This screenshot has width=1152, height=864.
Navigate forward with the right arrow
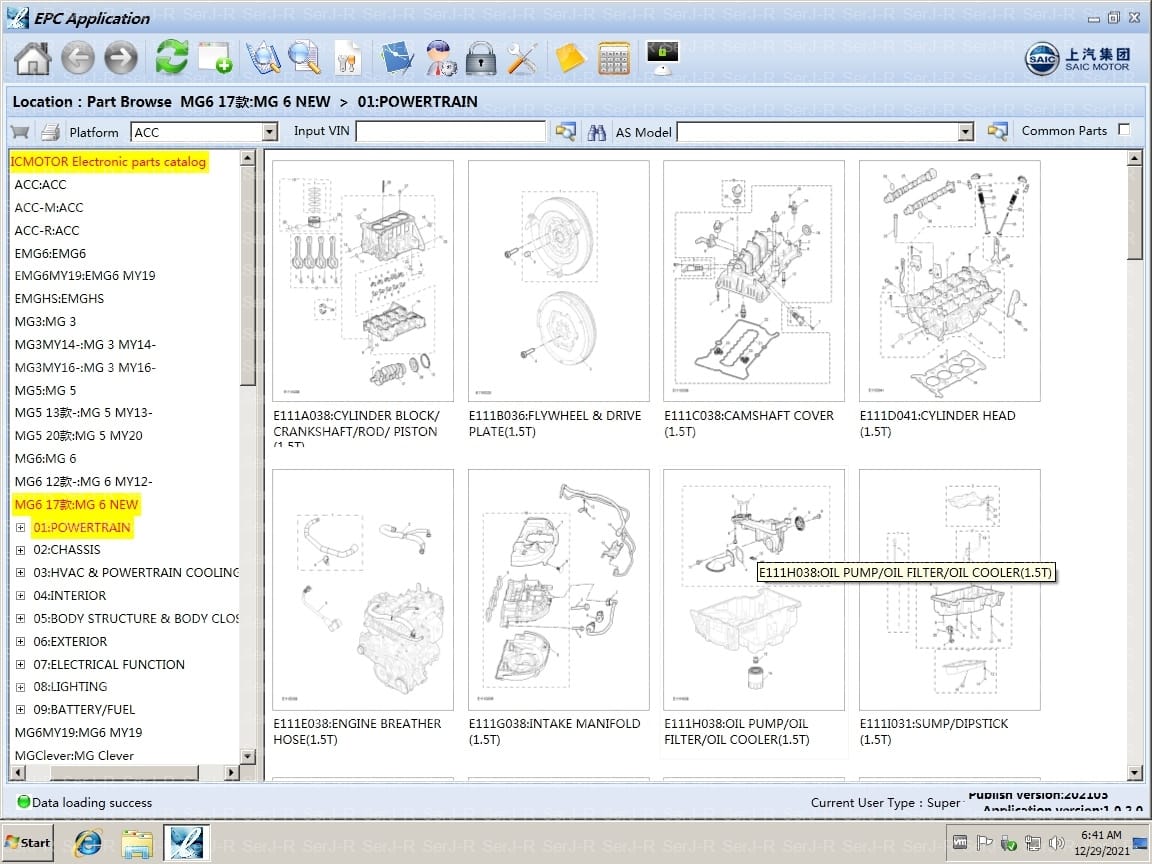[x=121, y=58]
